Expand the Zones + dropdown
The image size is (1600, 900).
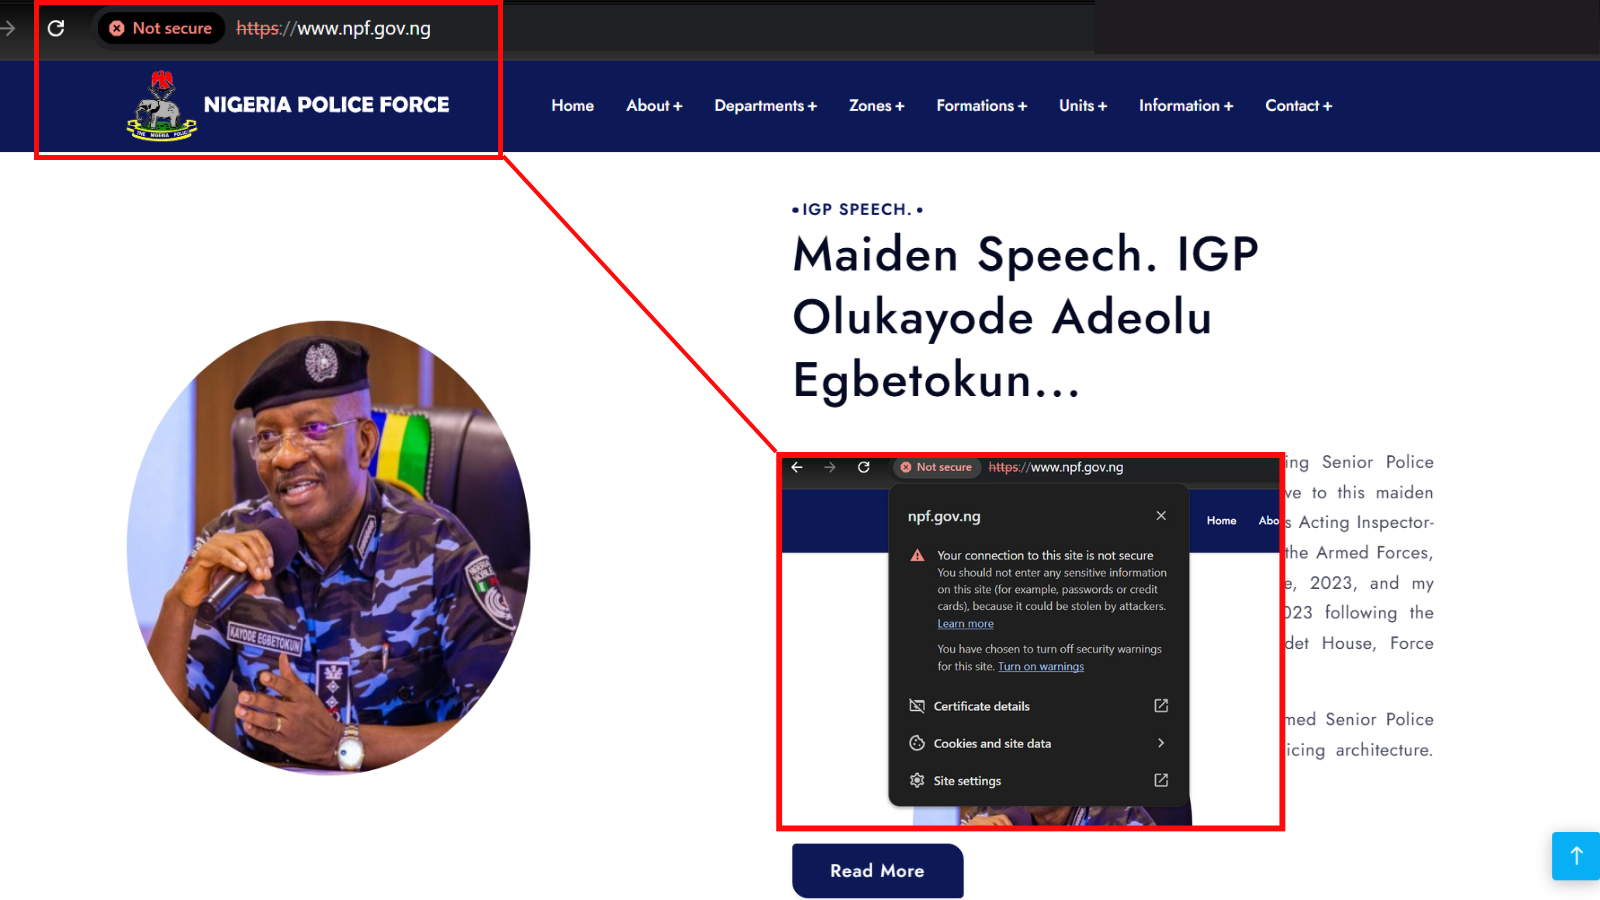(876, 106)
